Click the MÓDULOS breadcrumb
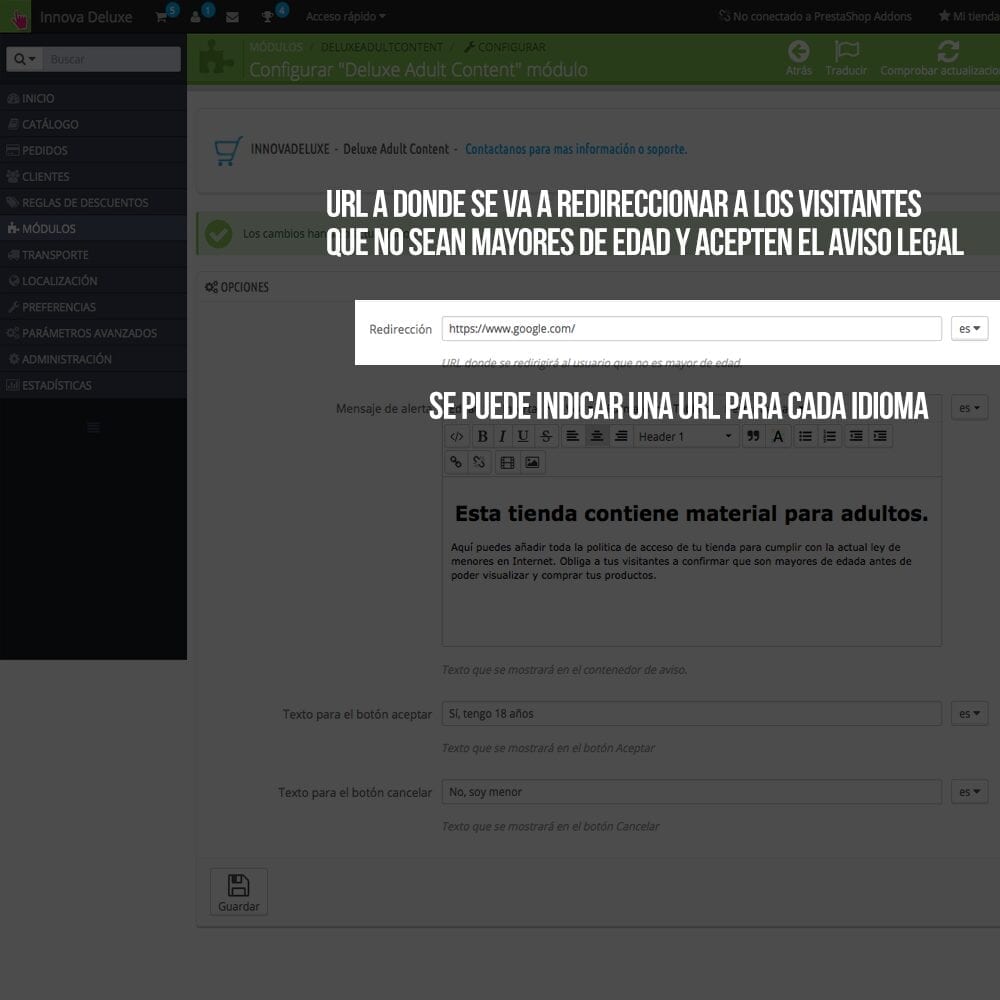The width and height of the screenshot is (1000, 1000). click(x=276, y=47)
